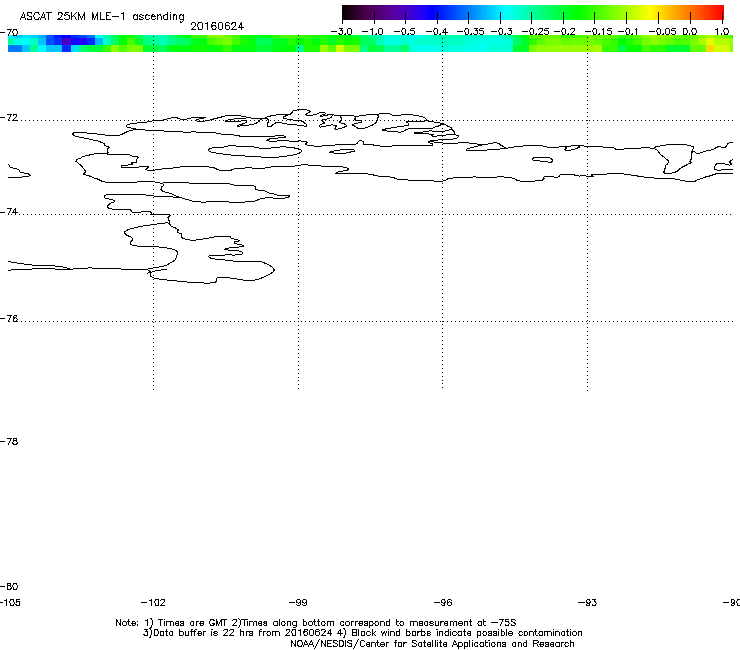The image size is (740, 650).
Task: Click the color scale label -0.1
Action: pos(628,32)
